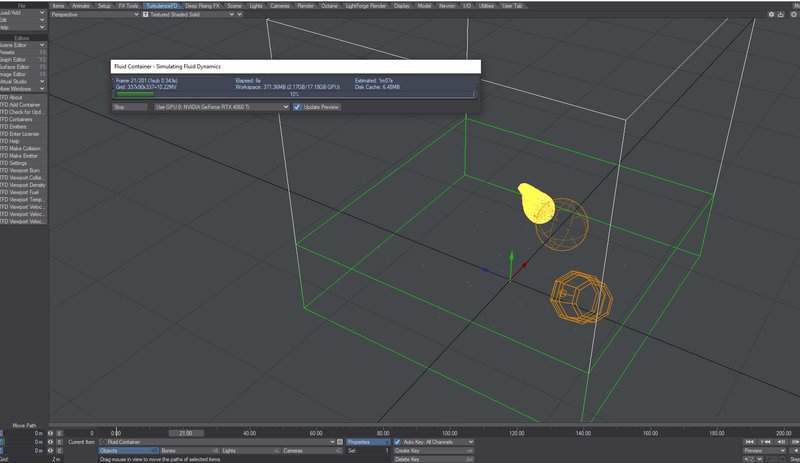Toggle TFD Viewport Fuel
This screenshot has width=800, height=463.
click(x=23, y=192)
